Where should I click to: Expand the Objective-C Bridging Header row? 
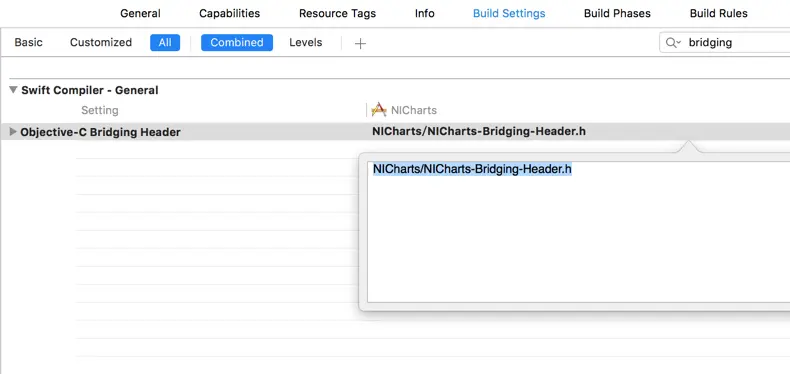coord(13,132)
